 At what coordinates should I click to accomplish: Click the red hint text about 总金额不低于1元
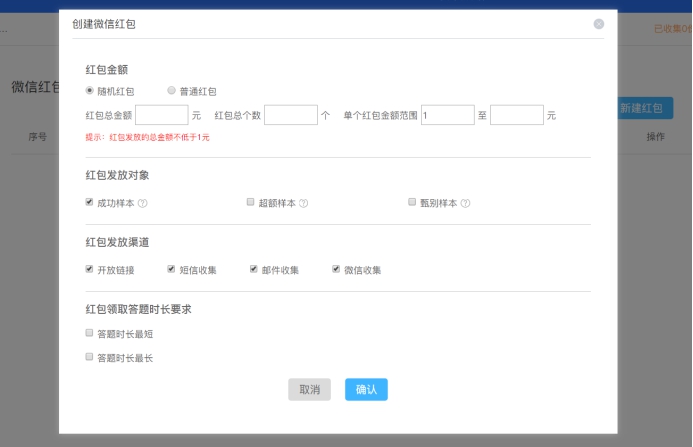click(148, 138)
